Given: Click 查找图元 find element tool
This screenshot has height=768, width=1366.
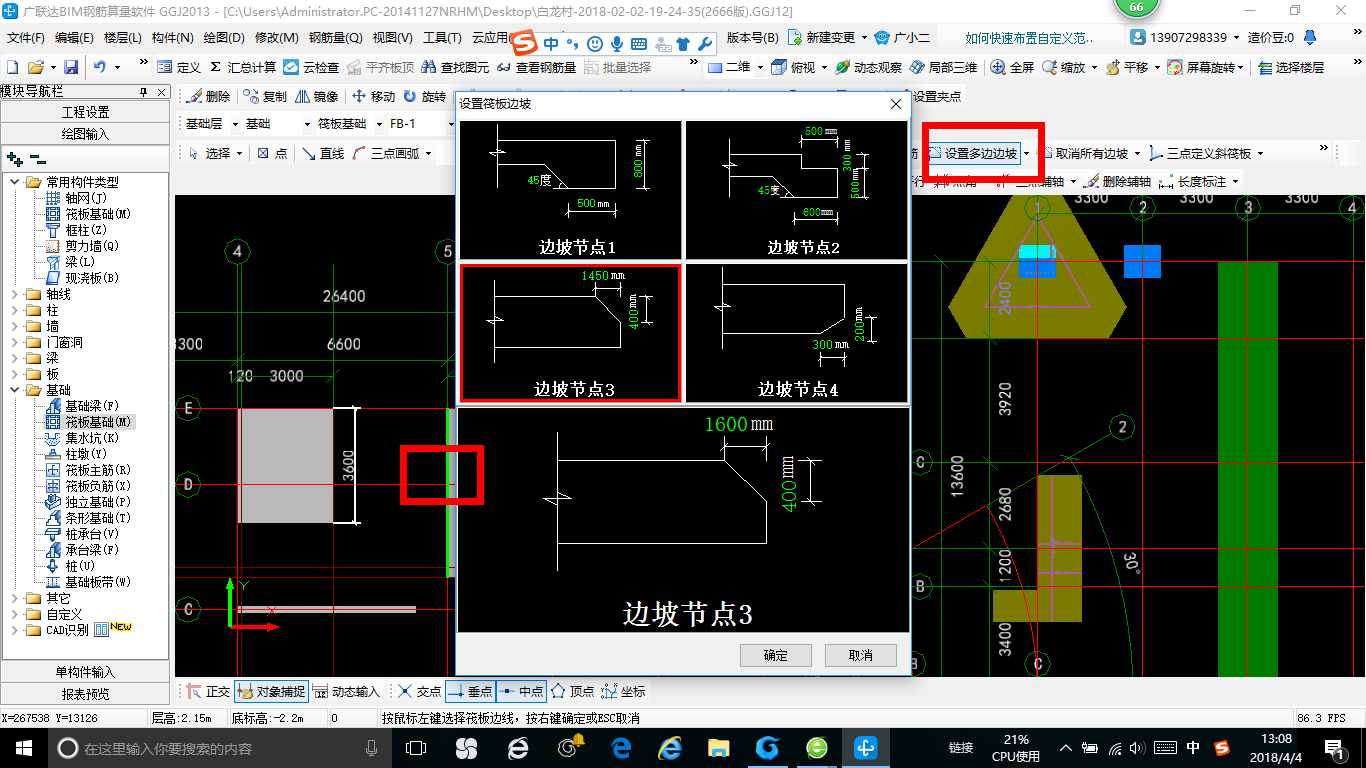Looking at the screenshot, I should click(455, 67).
